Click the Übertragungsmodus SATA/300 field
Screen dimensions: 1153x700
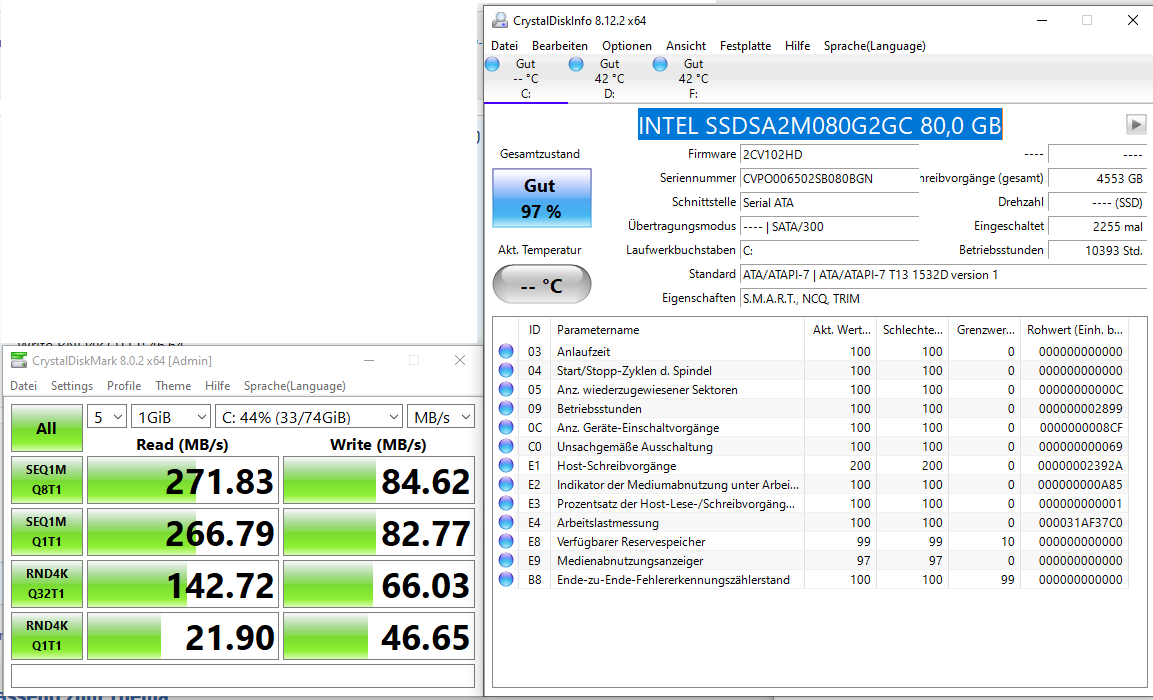[x=829, y=226]
